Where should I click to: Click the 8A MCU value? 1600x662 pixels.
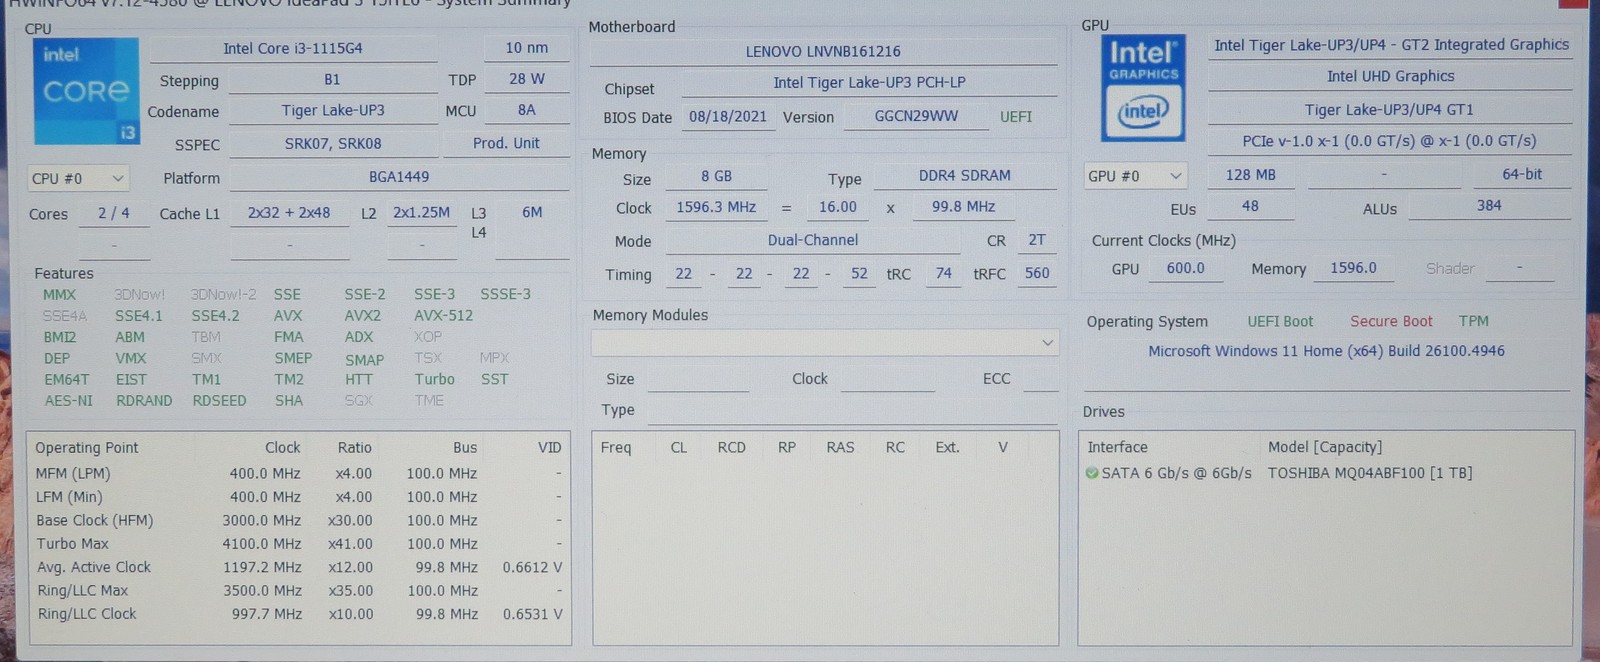(x=527, y=110)
